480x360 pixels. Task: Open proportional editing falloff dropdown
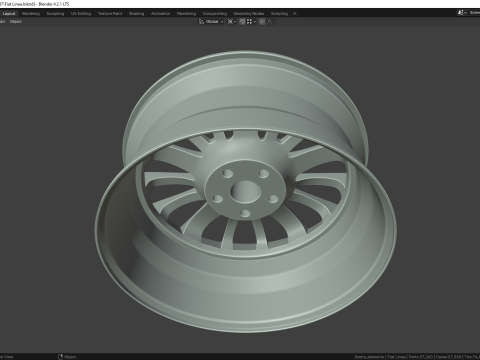click(x=271, y=22)
